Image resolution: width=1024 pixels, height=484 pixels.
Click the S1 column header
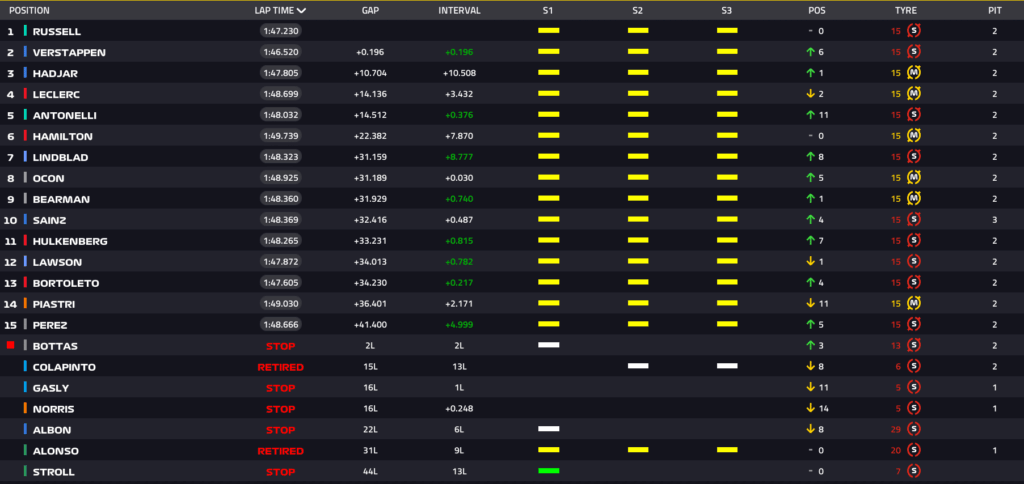548,10
